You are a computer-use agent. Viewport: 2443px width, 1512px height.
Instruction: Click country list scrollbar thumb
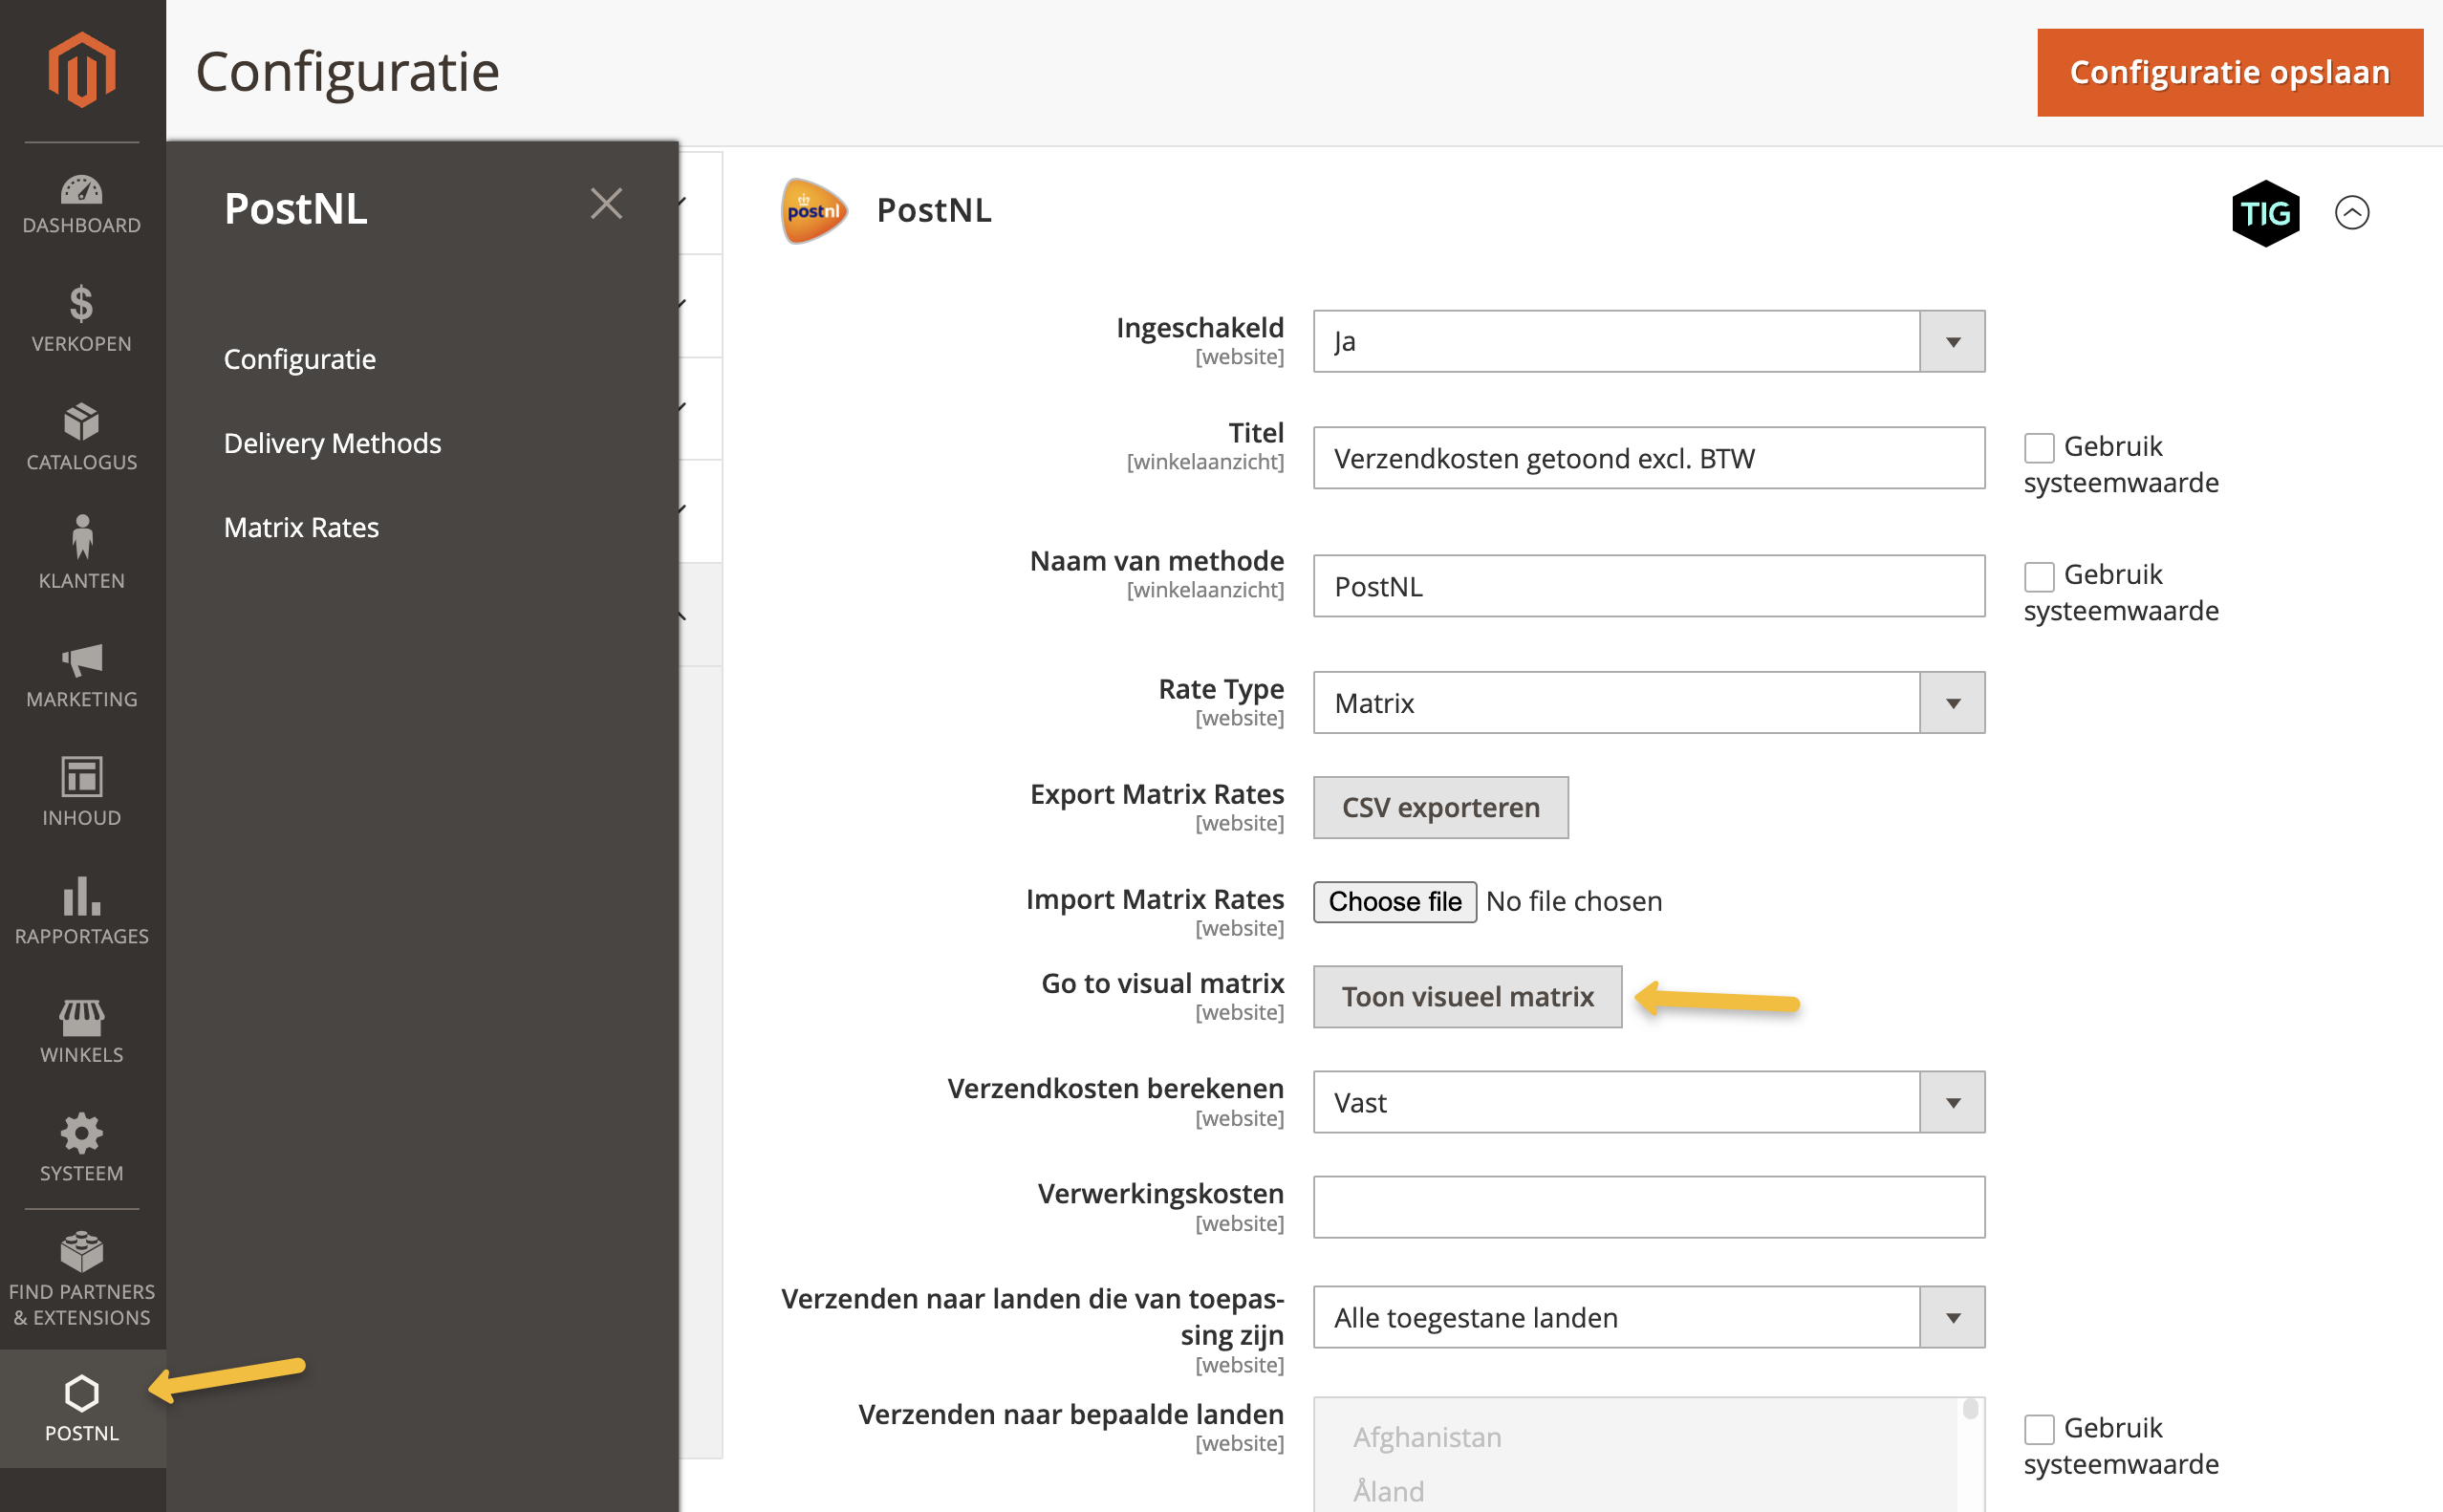(x=1970, y=1408)
